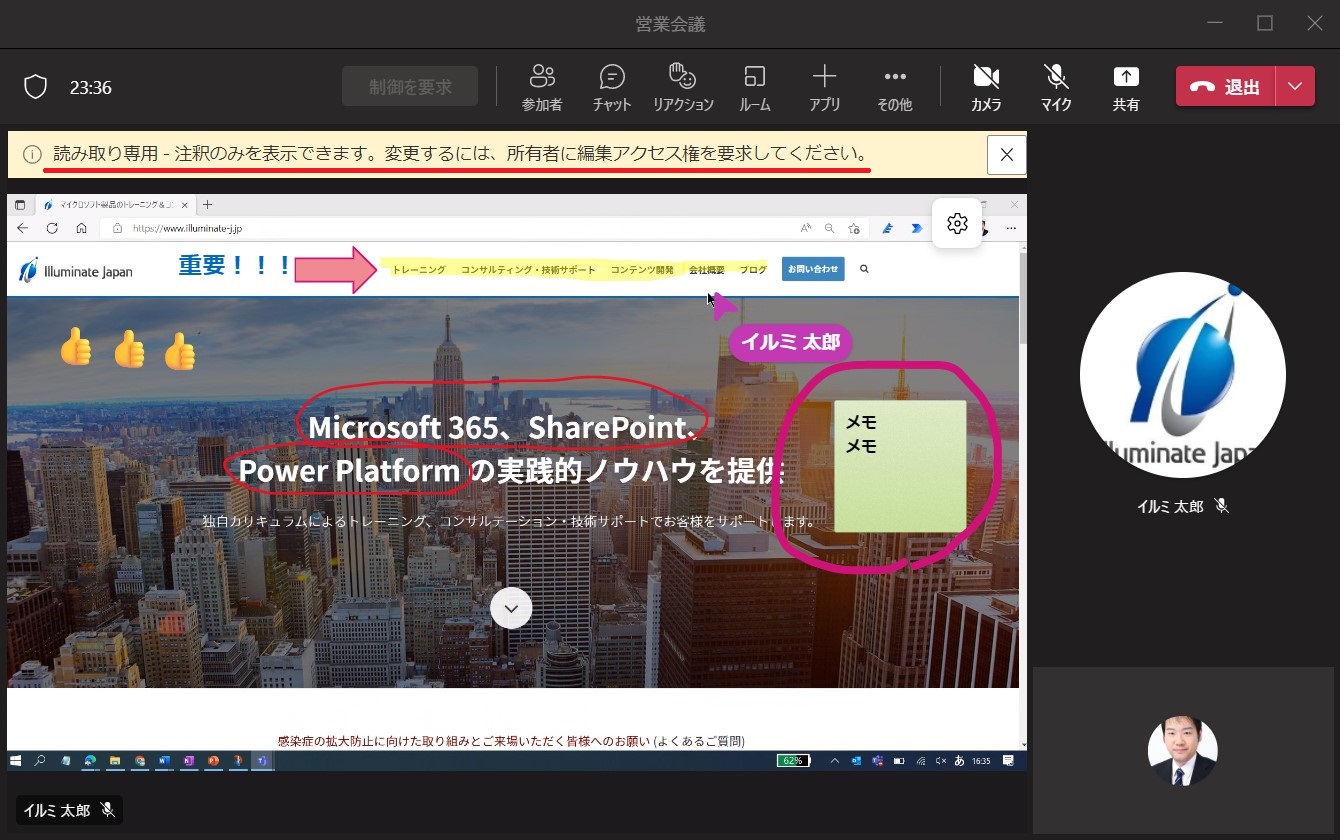Click the イルミ 太郎 label under shared screen
Image resolution: width=1340 pixels, height=840 pixels.
pos(69,810)
